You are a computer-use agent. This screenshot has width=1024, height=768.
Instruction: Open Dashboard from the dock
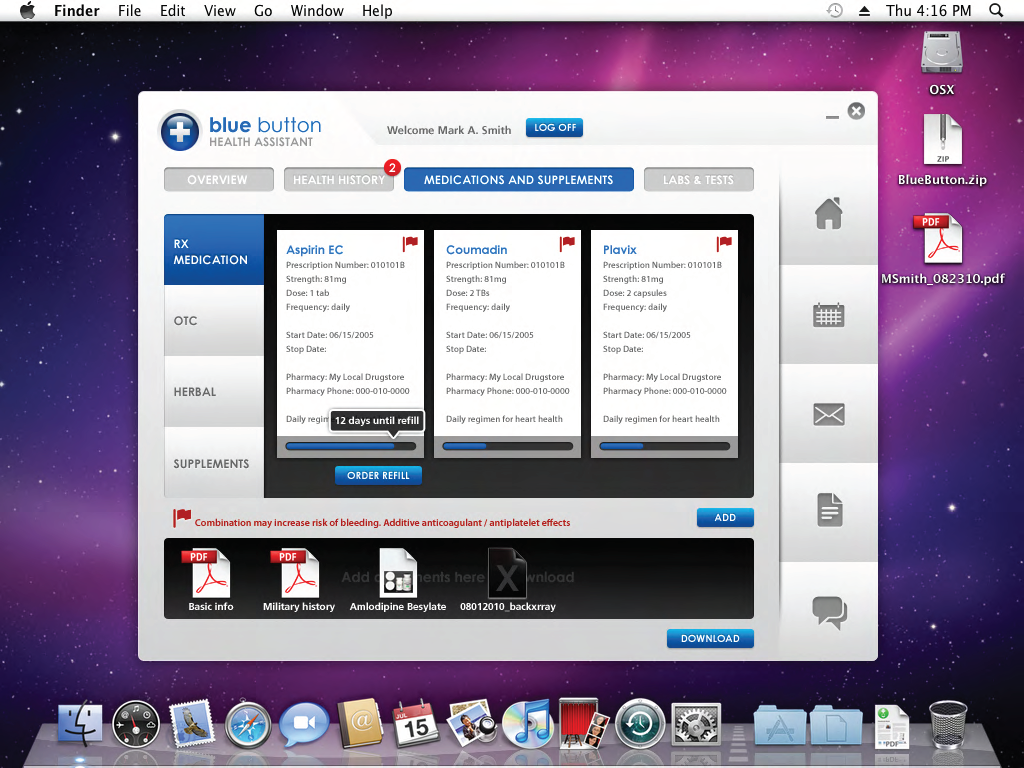(x=136, y=724)
